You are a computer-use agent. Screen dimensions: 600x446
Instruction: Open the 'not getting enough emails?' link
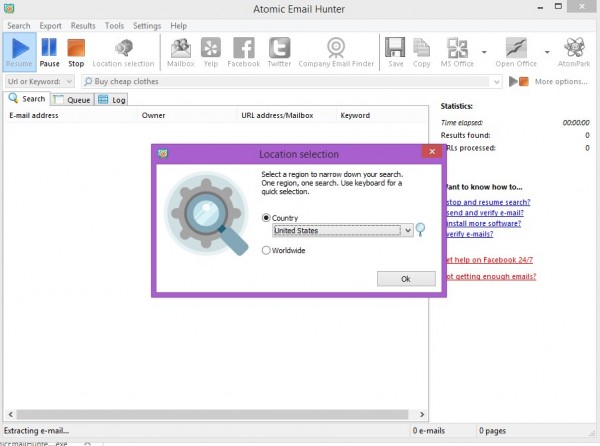coord(491,276)
